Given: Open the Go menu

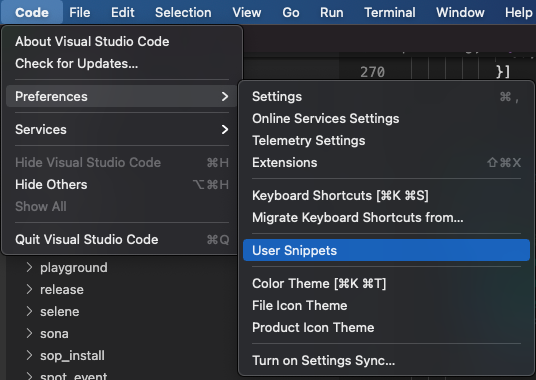Looking at the screenshot, I should tap(291, 12).
